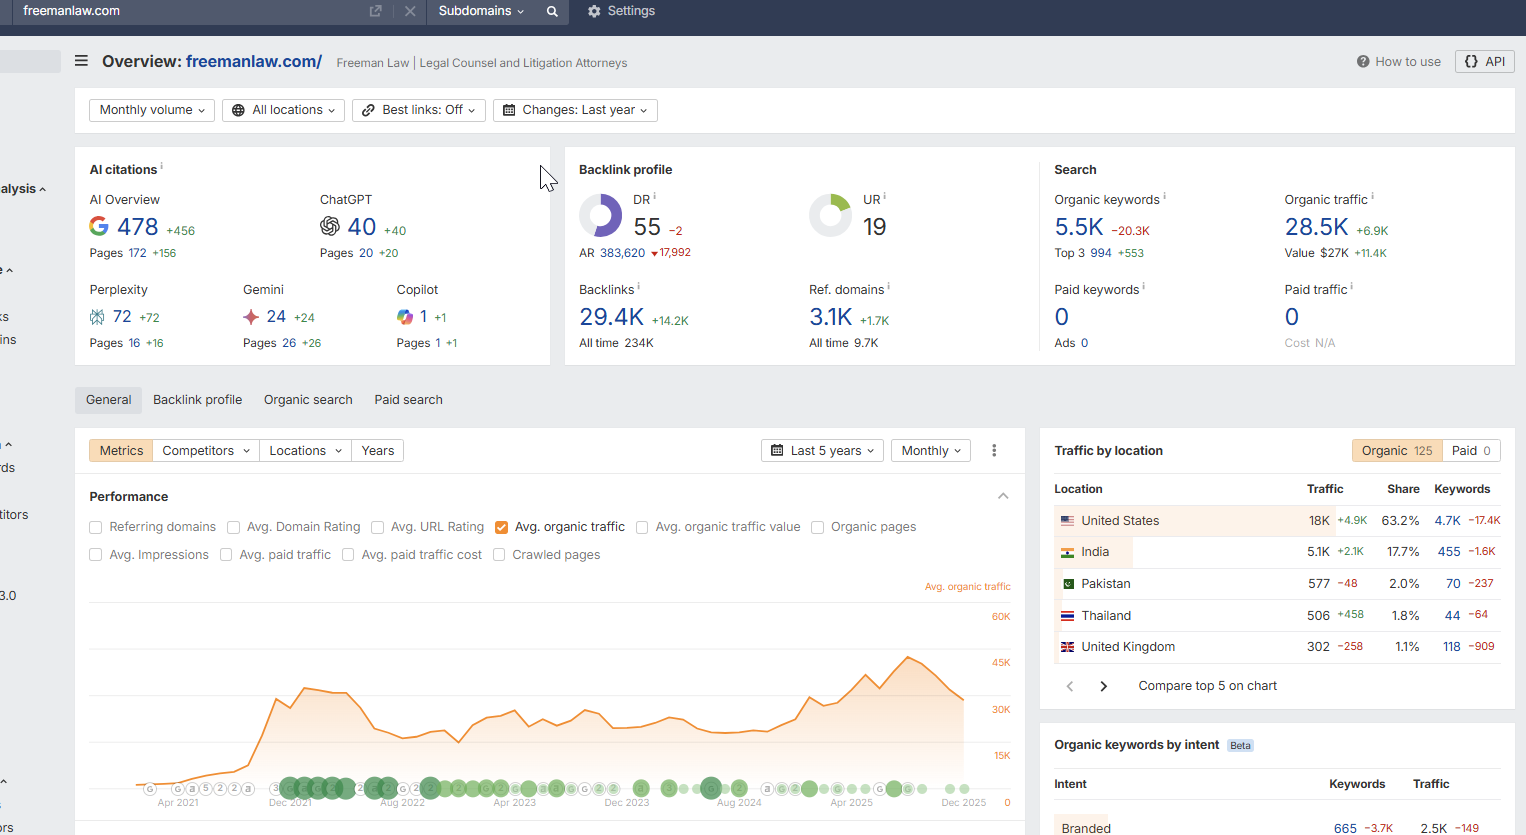Enable Organic pages checkbox
Screen dimensions: 1526x835
[x=818, y=527]
